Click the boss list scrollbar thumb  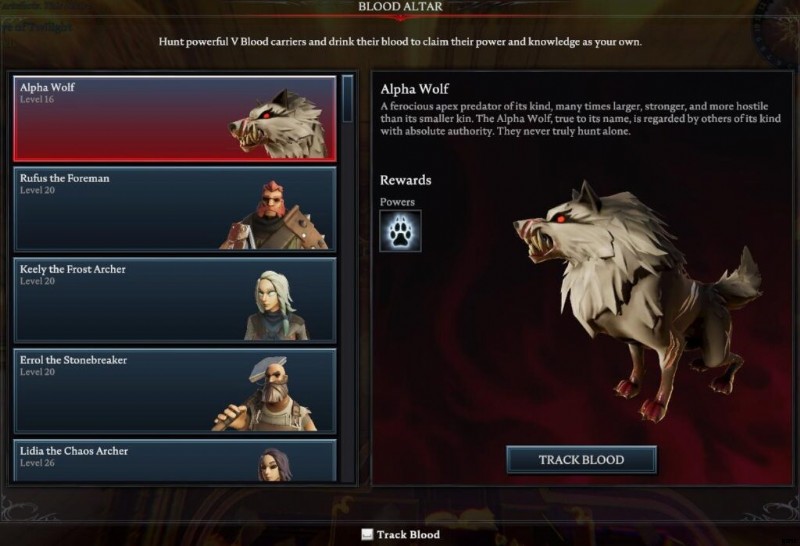348,98
